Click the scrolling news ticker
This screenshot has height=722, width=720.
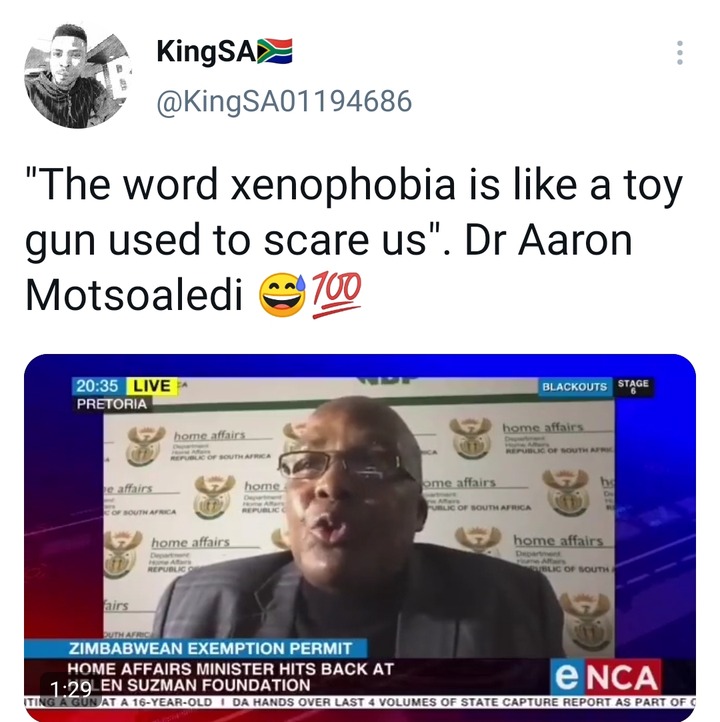(360, 703)
